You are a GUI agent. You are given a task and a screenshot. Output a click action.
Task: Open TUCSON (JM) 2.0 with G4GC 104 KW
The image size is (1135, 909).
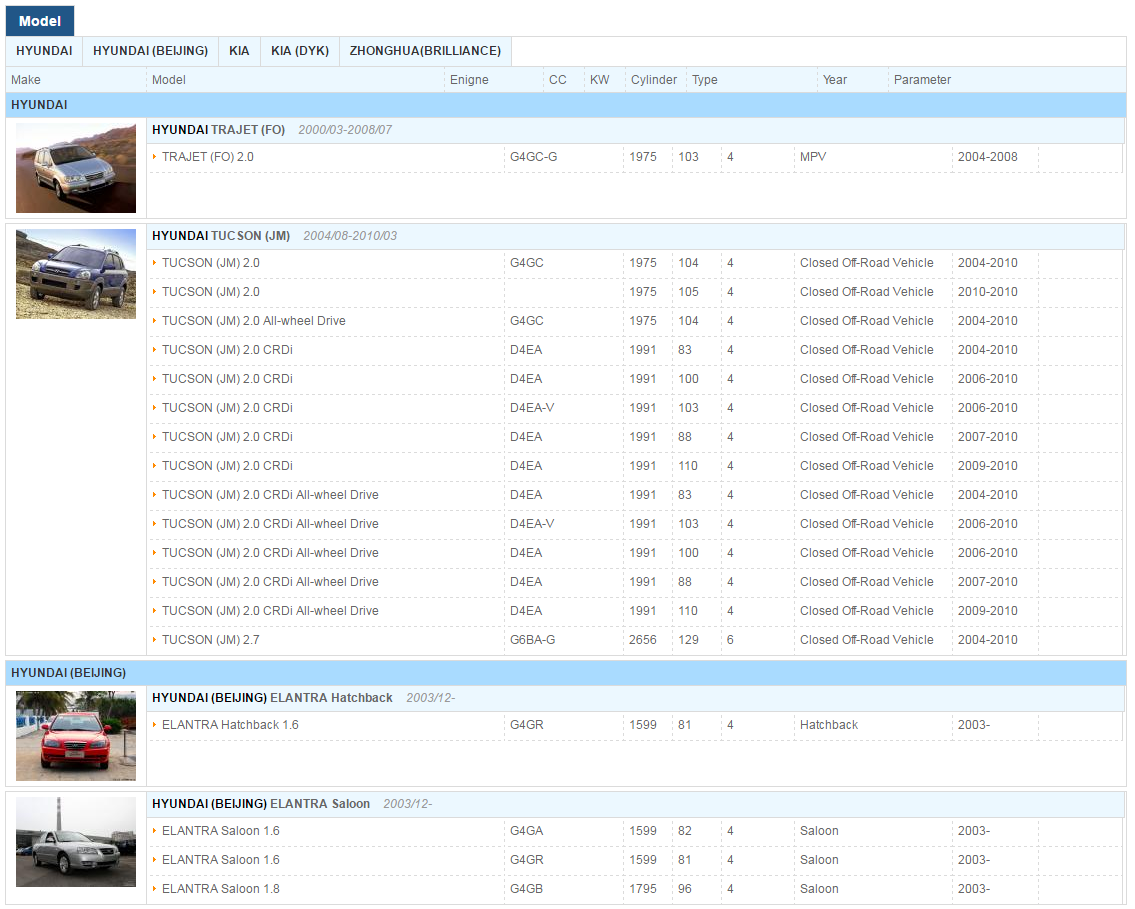pyautogui.click(x=211, y=263)
